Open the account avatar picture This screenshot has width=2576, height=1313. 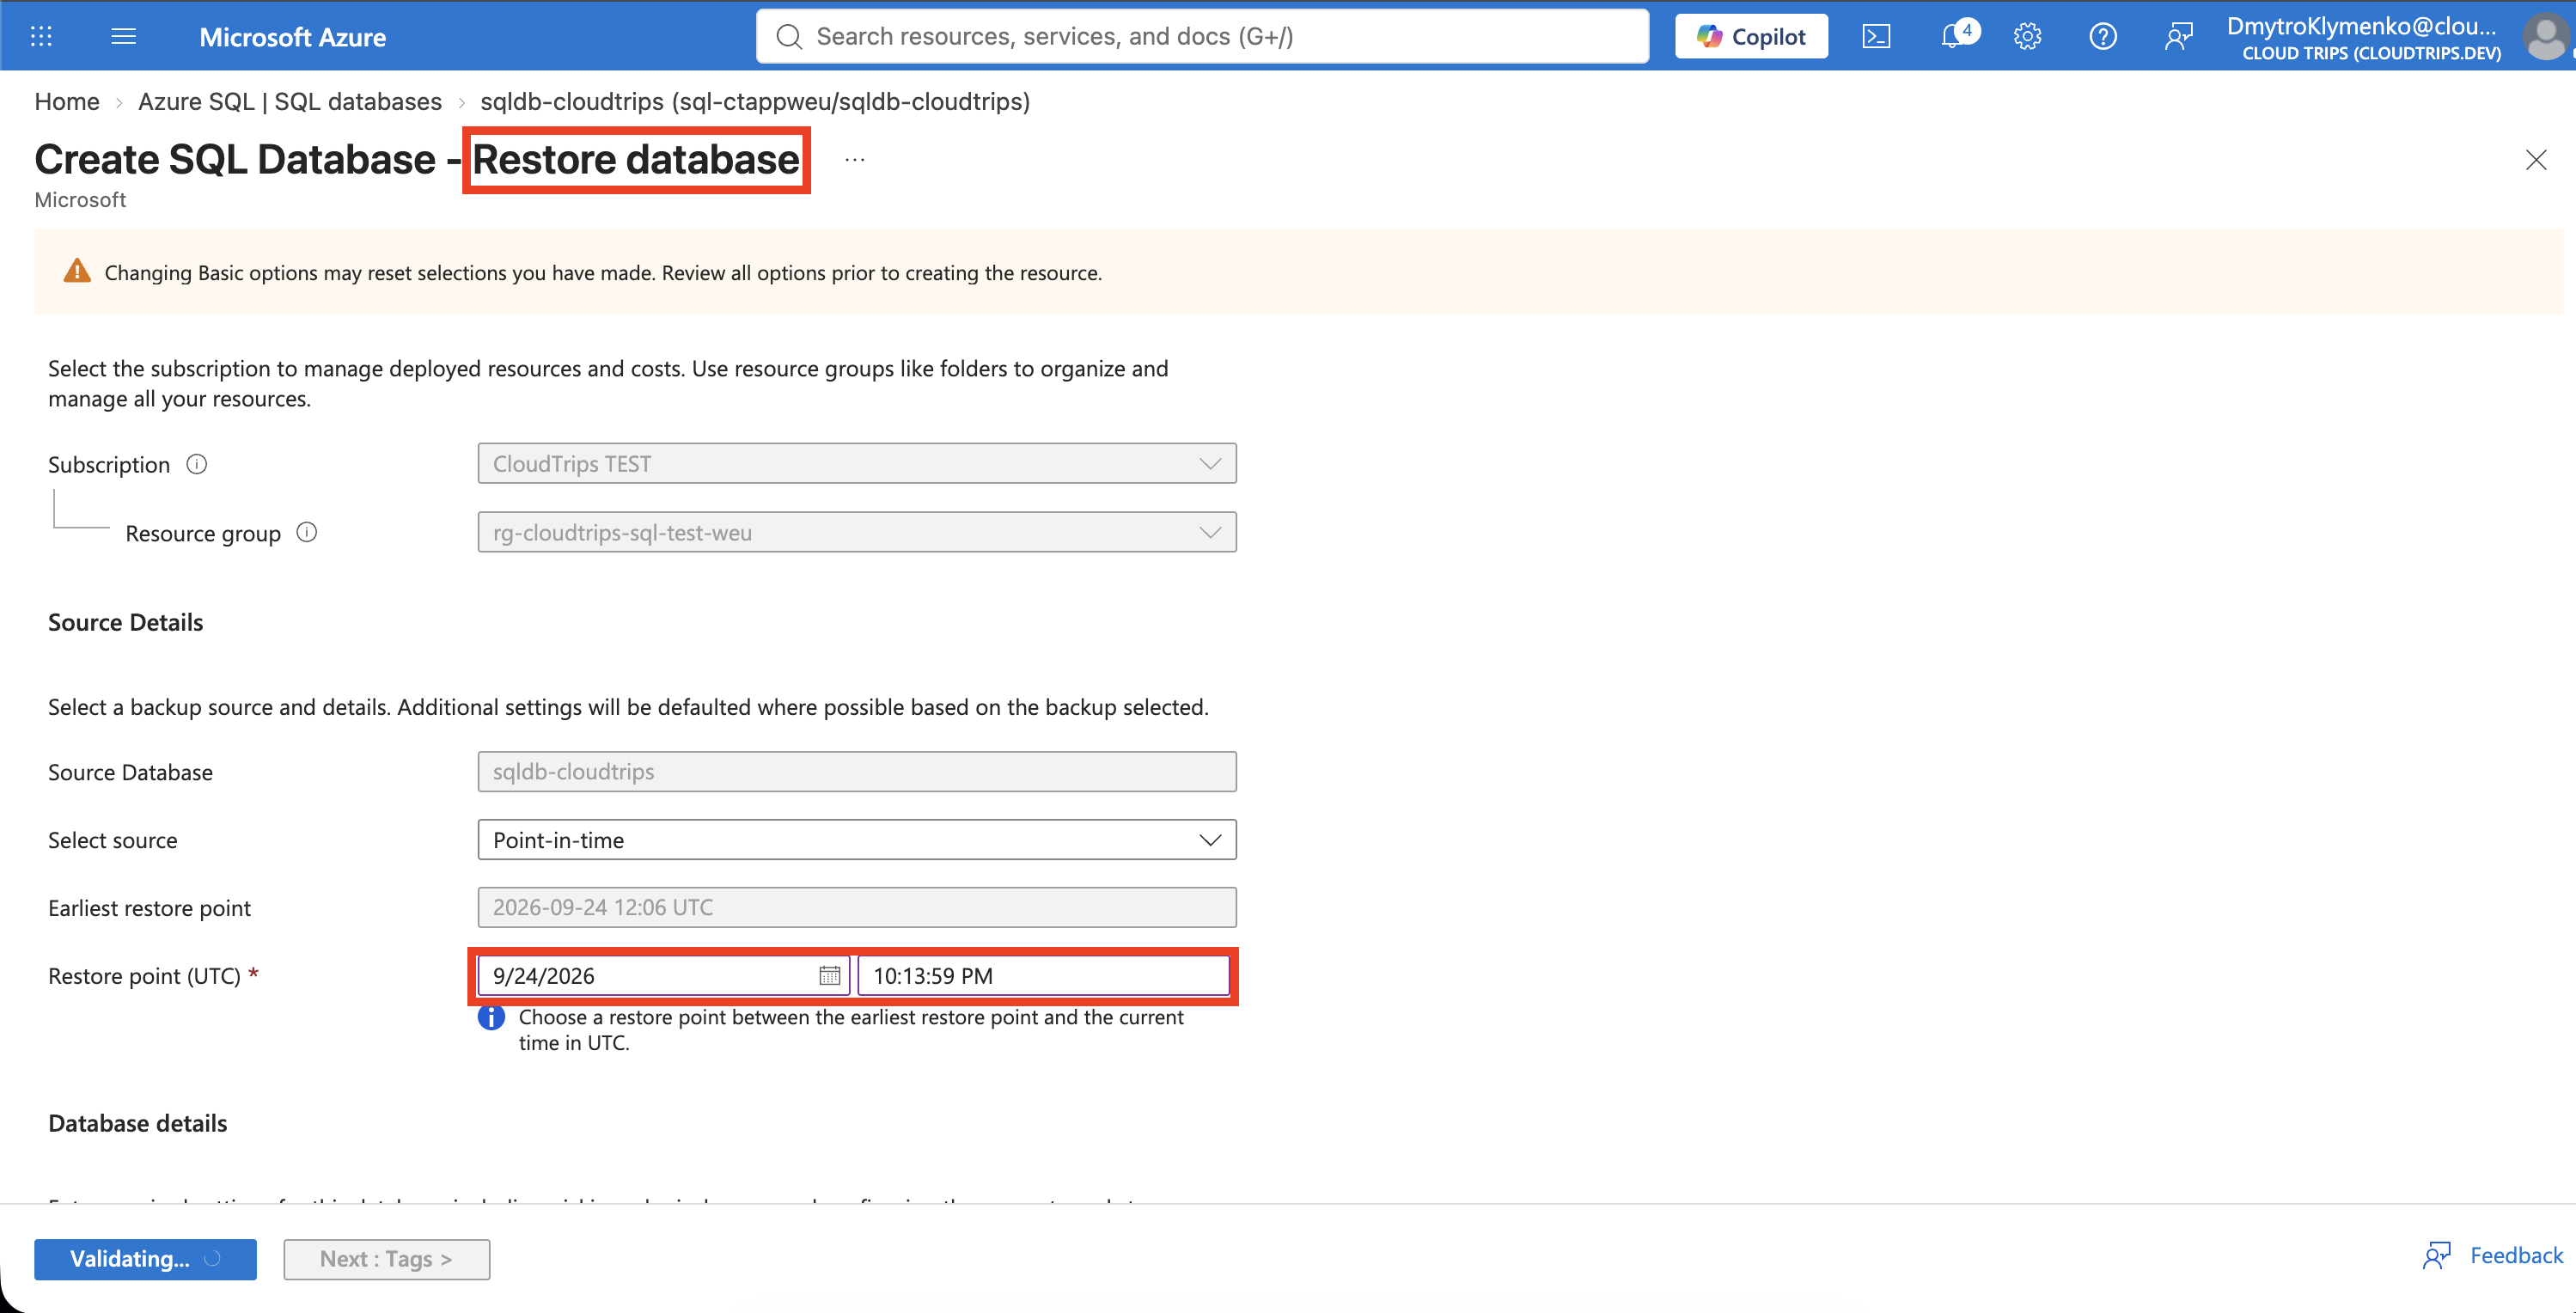[2545, 36]
